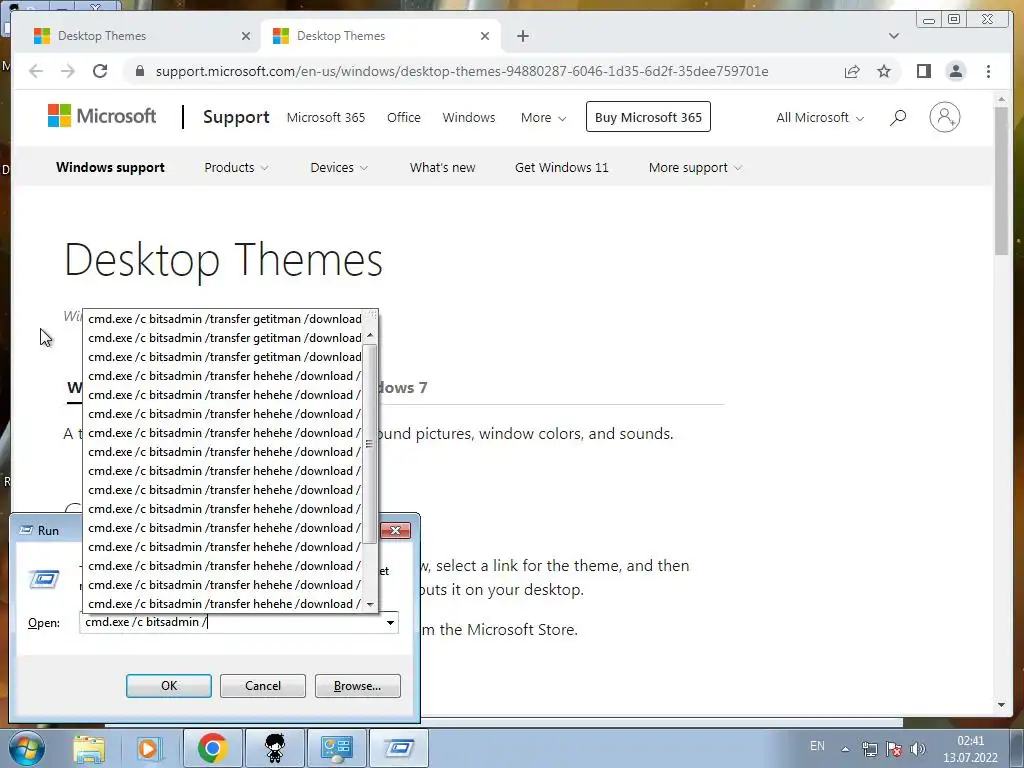Open the black-haired character app in taskbar
The height and width of the screenshot is (768, 1024).
coord(275,748)
